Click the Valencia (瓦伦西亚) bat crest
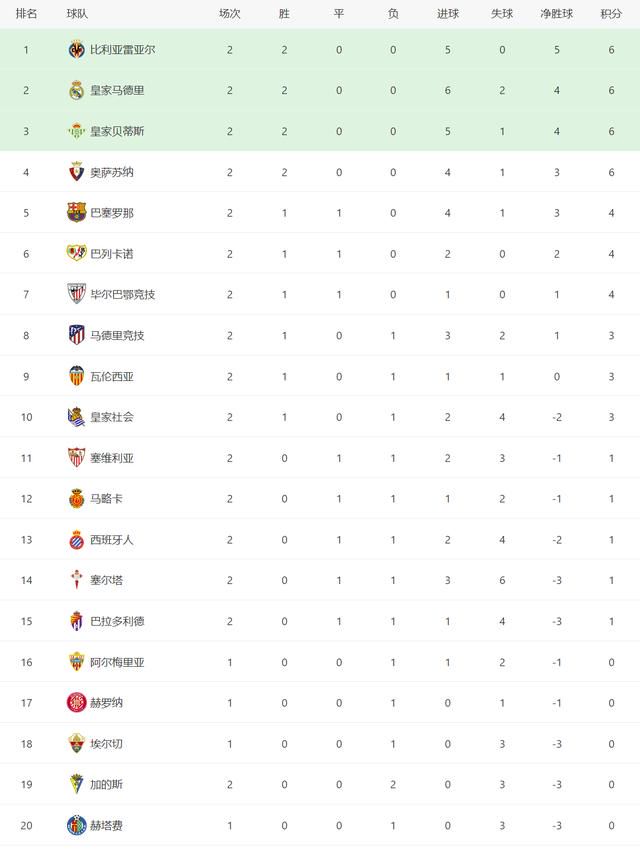Image resolution: width=640 pixels, height=852 pixels. click(77, 375)
